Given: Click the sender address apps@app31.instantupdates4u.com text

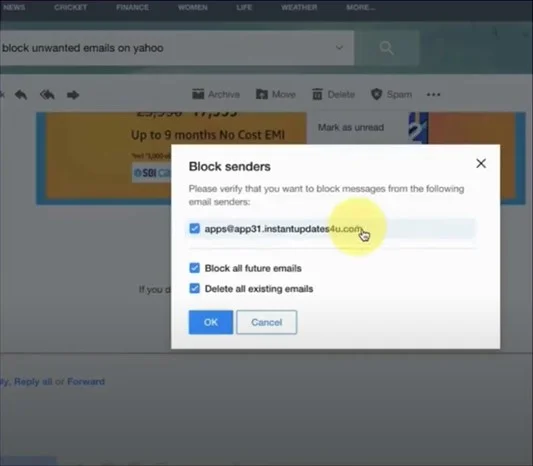Looking at the screenshot, I should [x=283, y=229].
